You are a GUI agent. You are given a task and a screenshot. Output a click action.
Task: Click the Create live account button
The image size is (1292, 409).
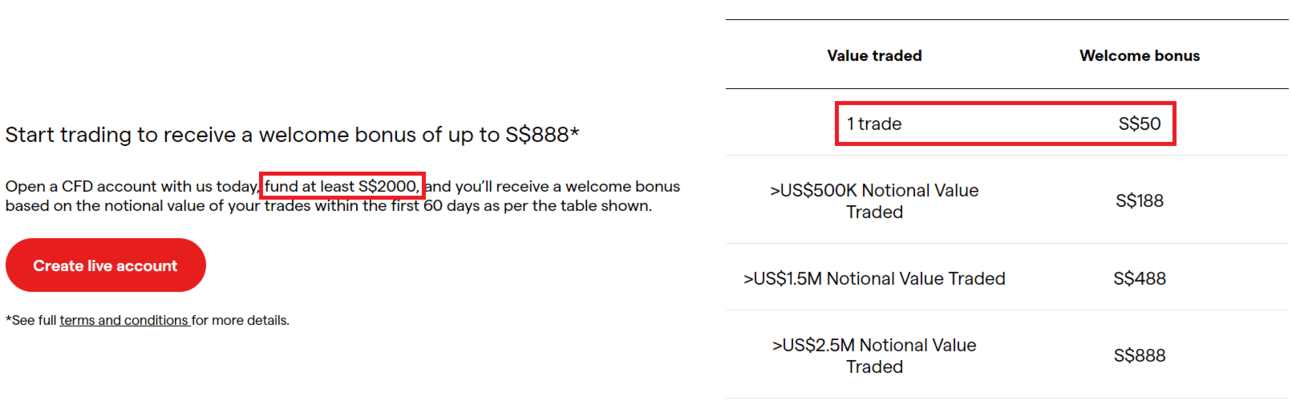click(x=105, y=266)
